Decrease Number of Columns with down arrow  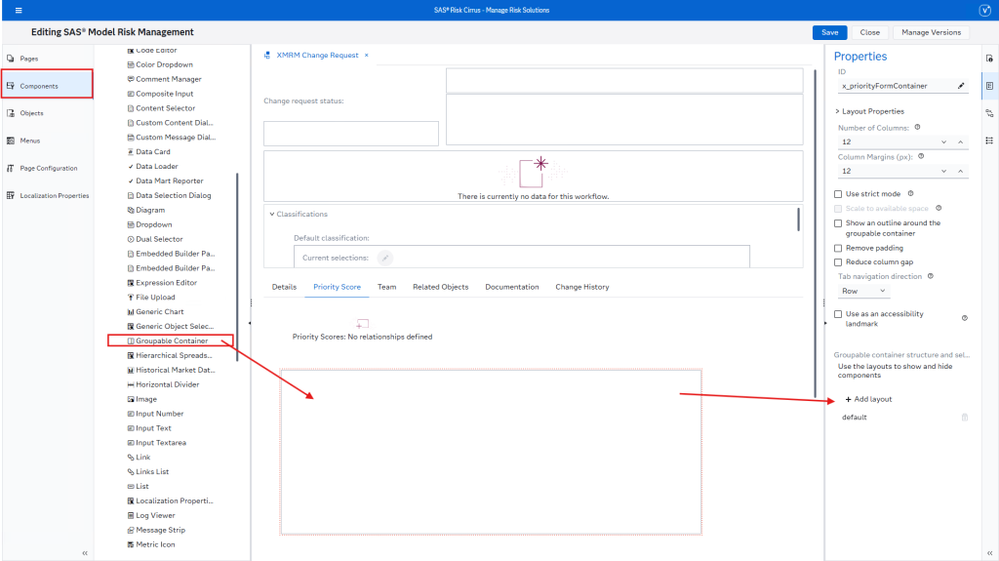click(x=944, y=142)
